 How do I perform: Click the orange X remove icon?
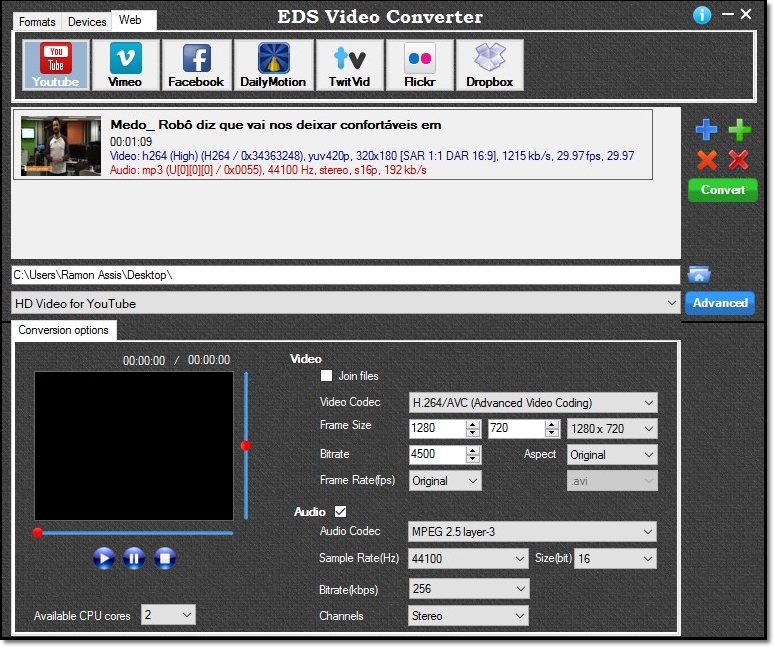pyautogui.click(x=707, y=160)
